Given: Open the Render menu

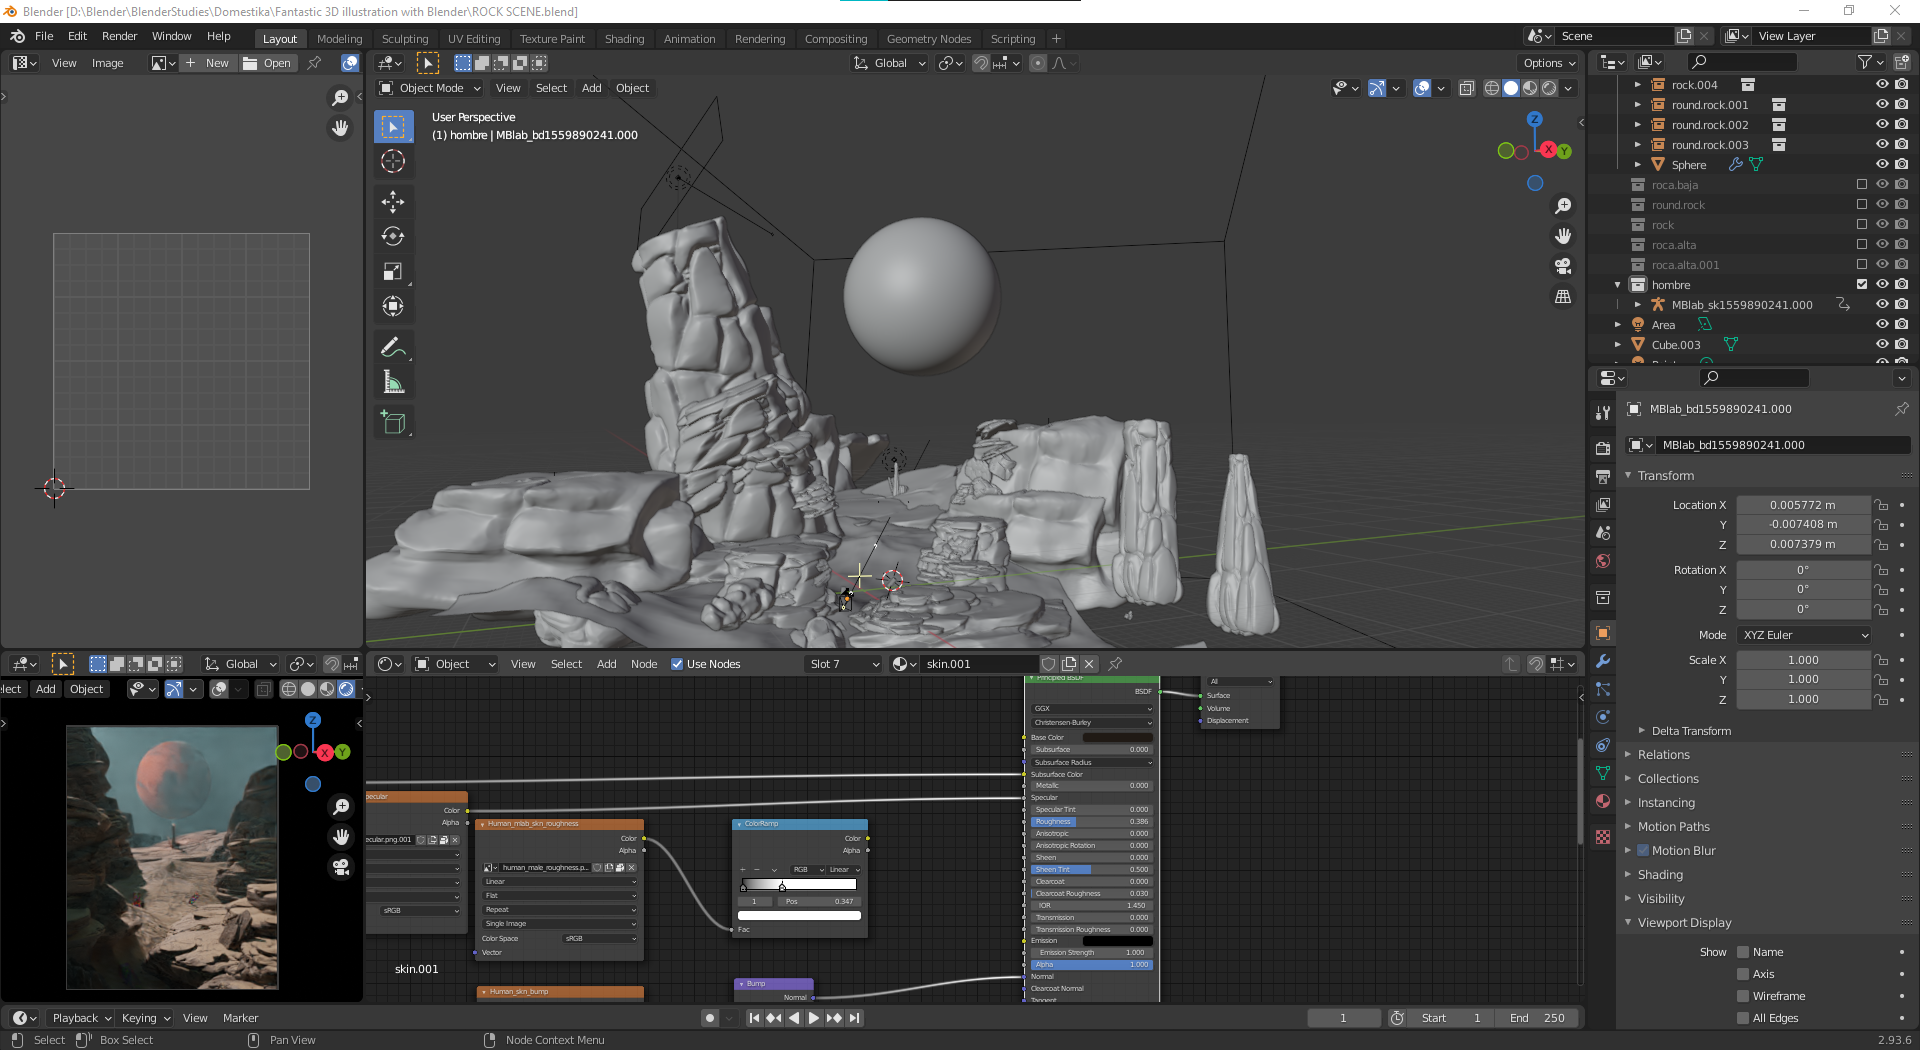Looking at the screenshot, I should click(x=119, y=36).
